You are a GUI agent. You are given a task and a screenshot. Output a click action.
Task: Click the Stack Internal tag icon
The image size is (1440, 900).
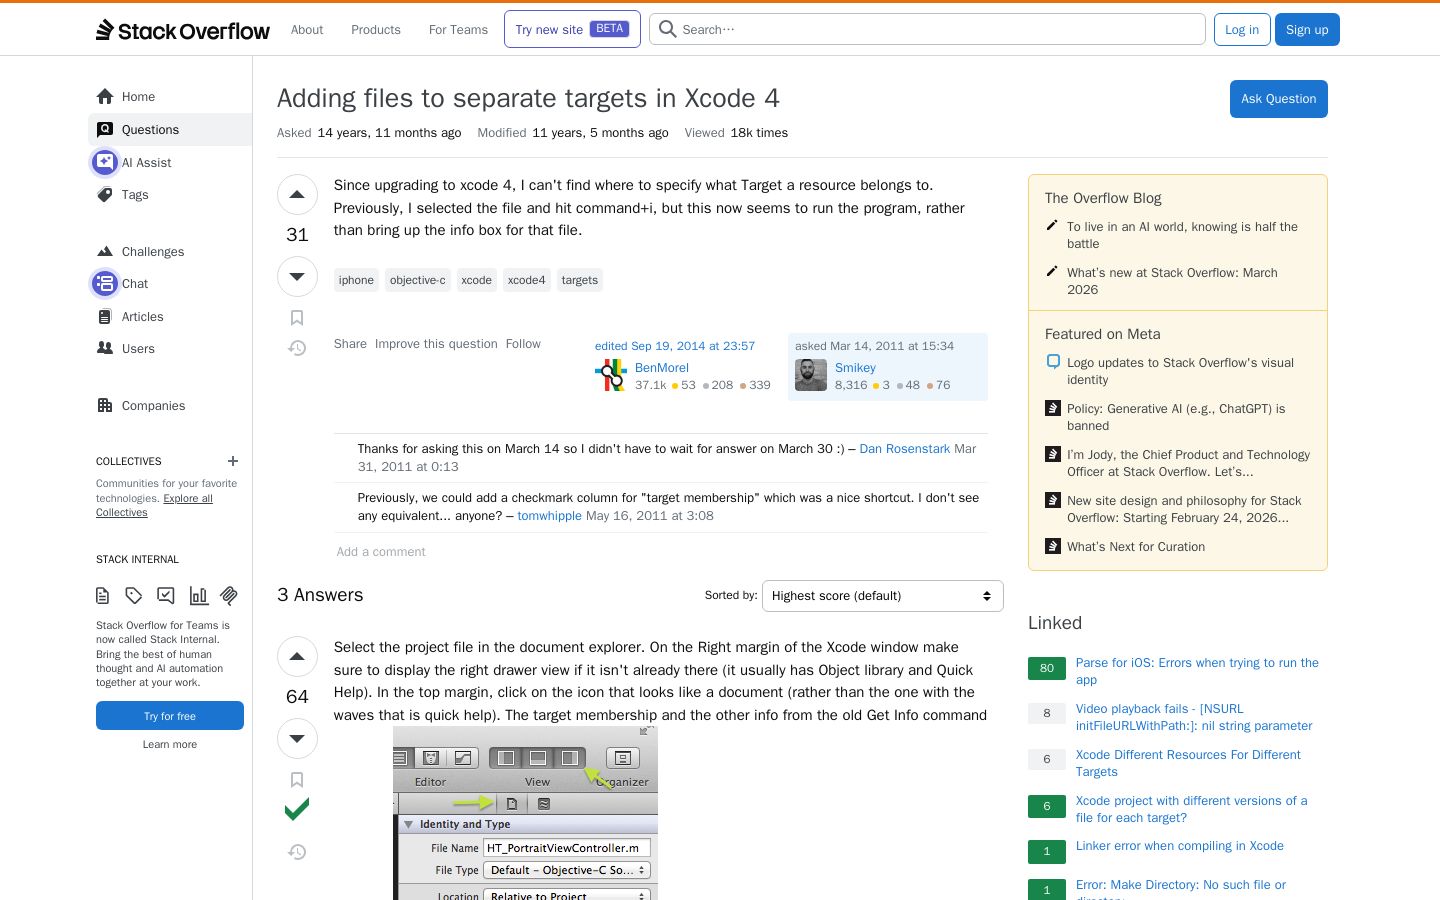coord(134,596)
